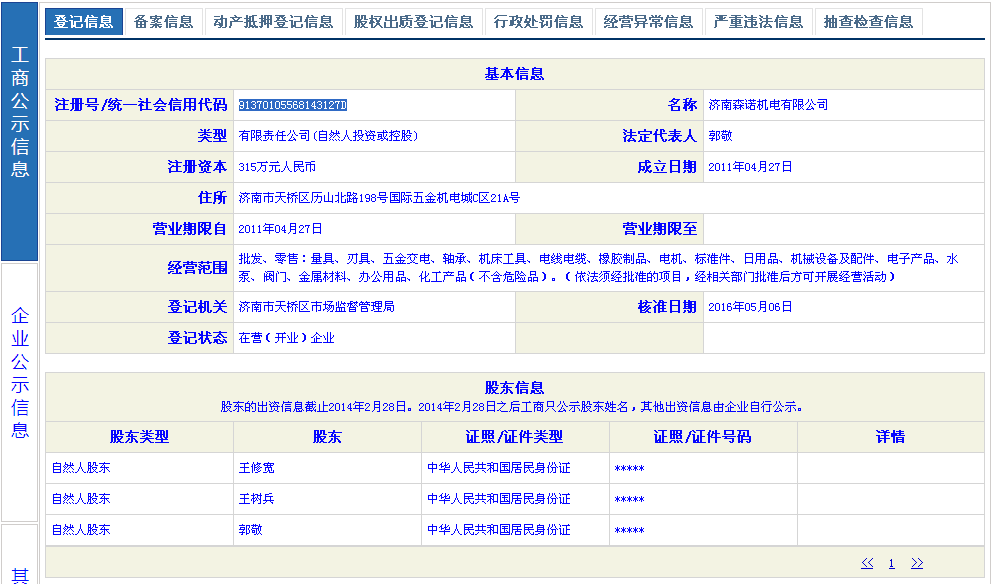Open the 严重违法信息 tab
The image size is (991, 584).
(758, 22)
